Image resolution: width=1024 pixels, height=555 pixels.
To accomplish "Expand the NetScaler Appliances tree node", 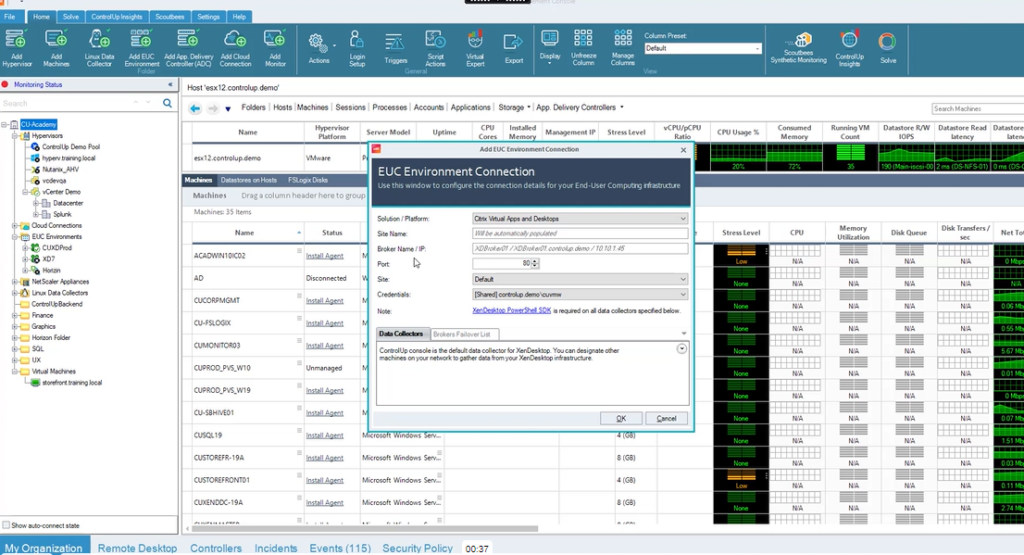I will point(15,281).
